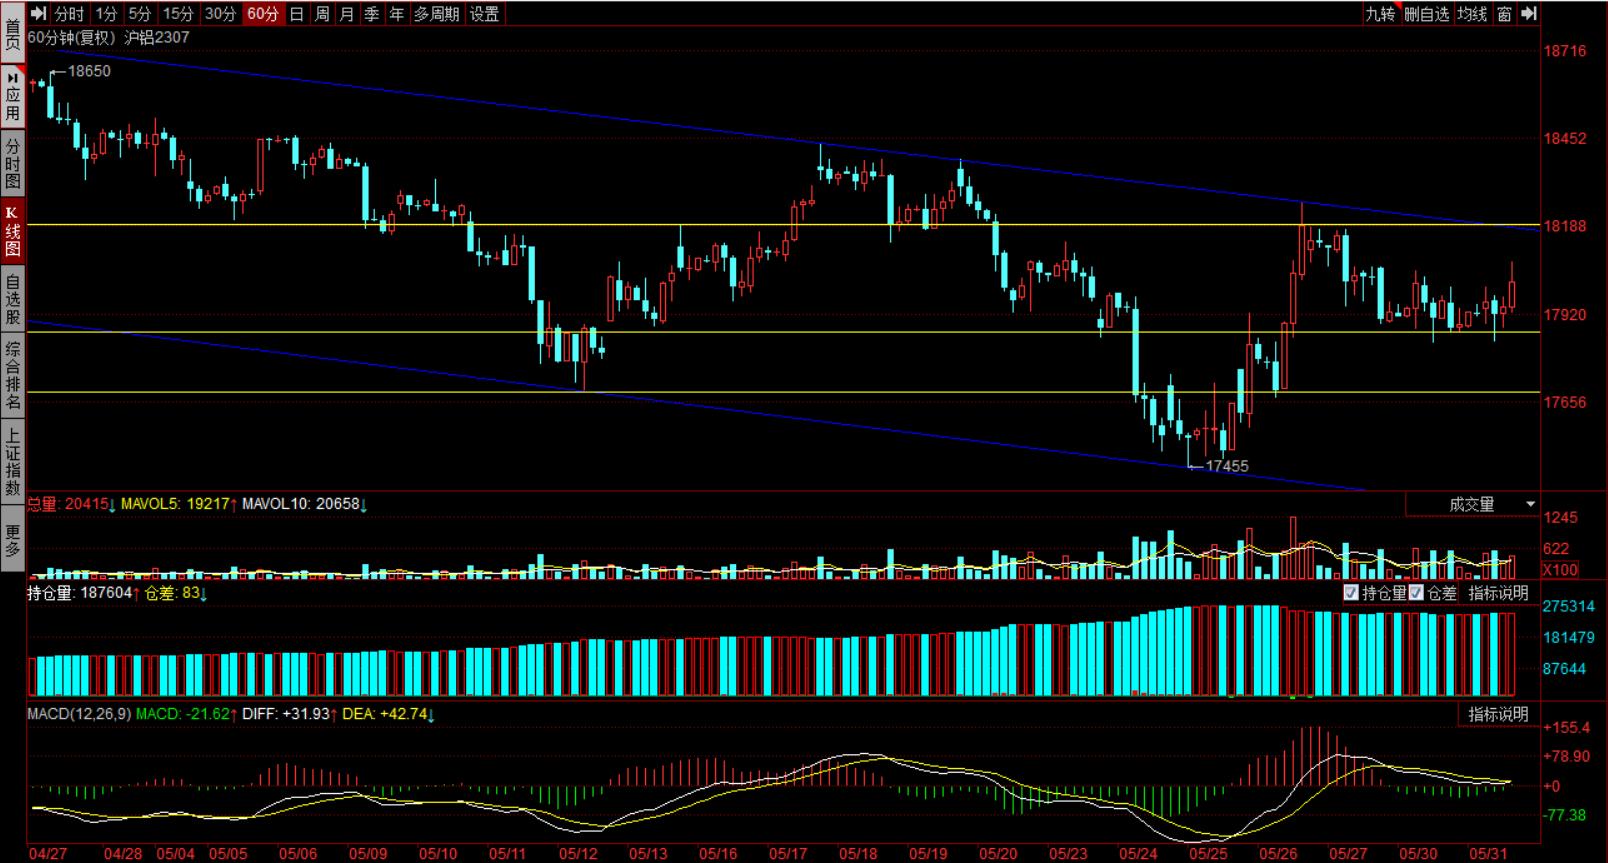Open the 窗 window layout button
The width and height of the screenshot is (1608, 863).
point(1504,14)
